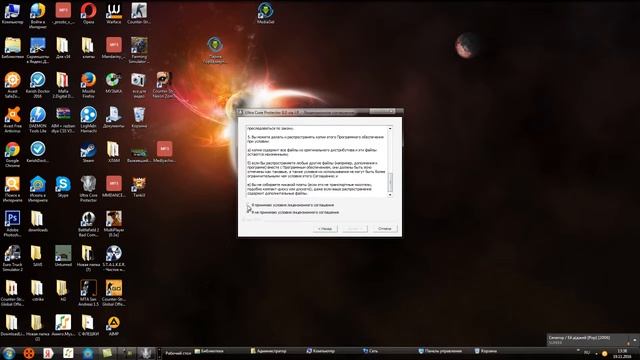Select the LogMeIn Hamachi desktop icon
Screen dimensions: 640x360
point(88,120)
